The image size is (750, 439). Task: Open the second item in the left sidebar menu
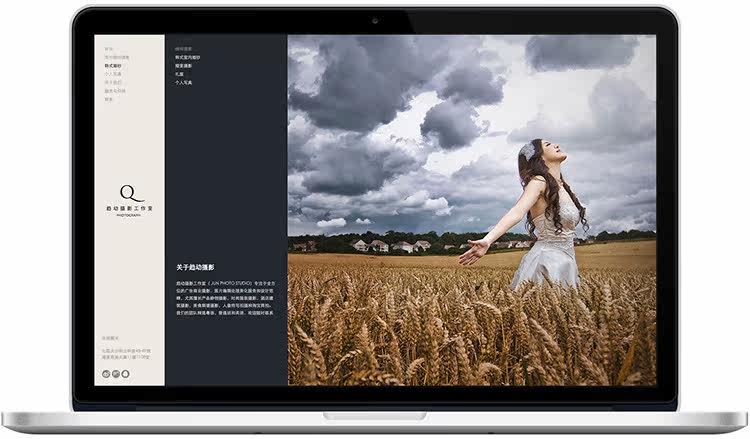(x=117, y=57)
